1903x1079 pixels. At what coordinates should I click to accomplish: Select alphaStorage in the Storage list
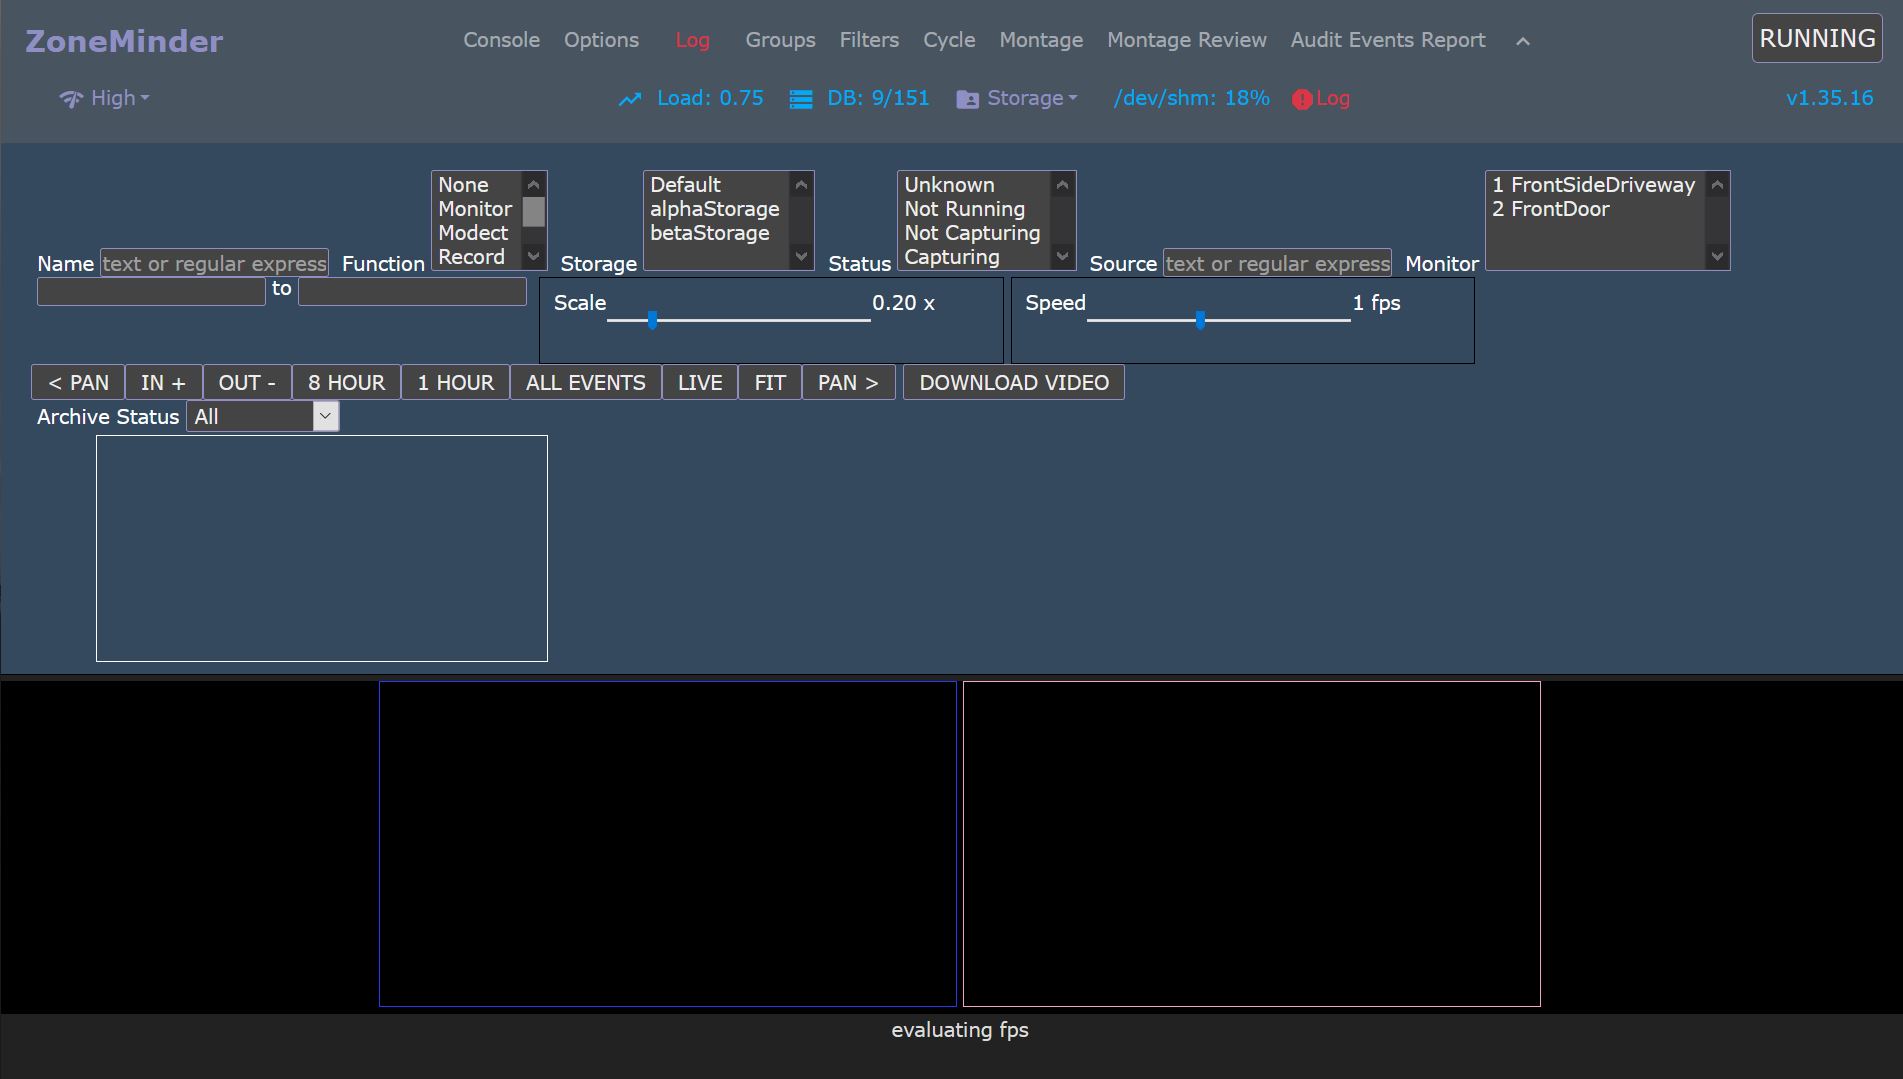(x=717, y=209)
